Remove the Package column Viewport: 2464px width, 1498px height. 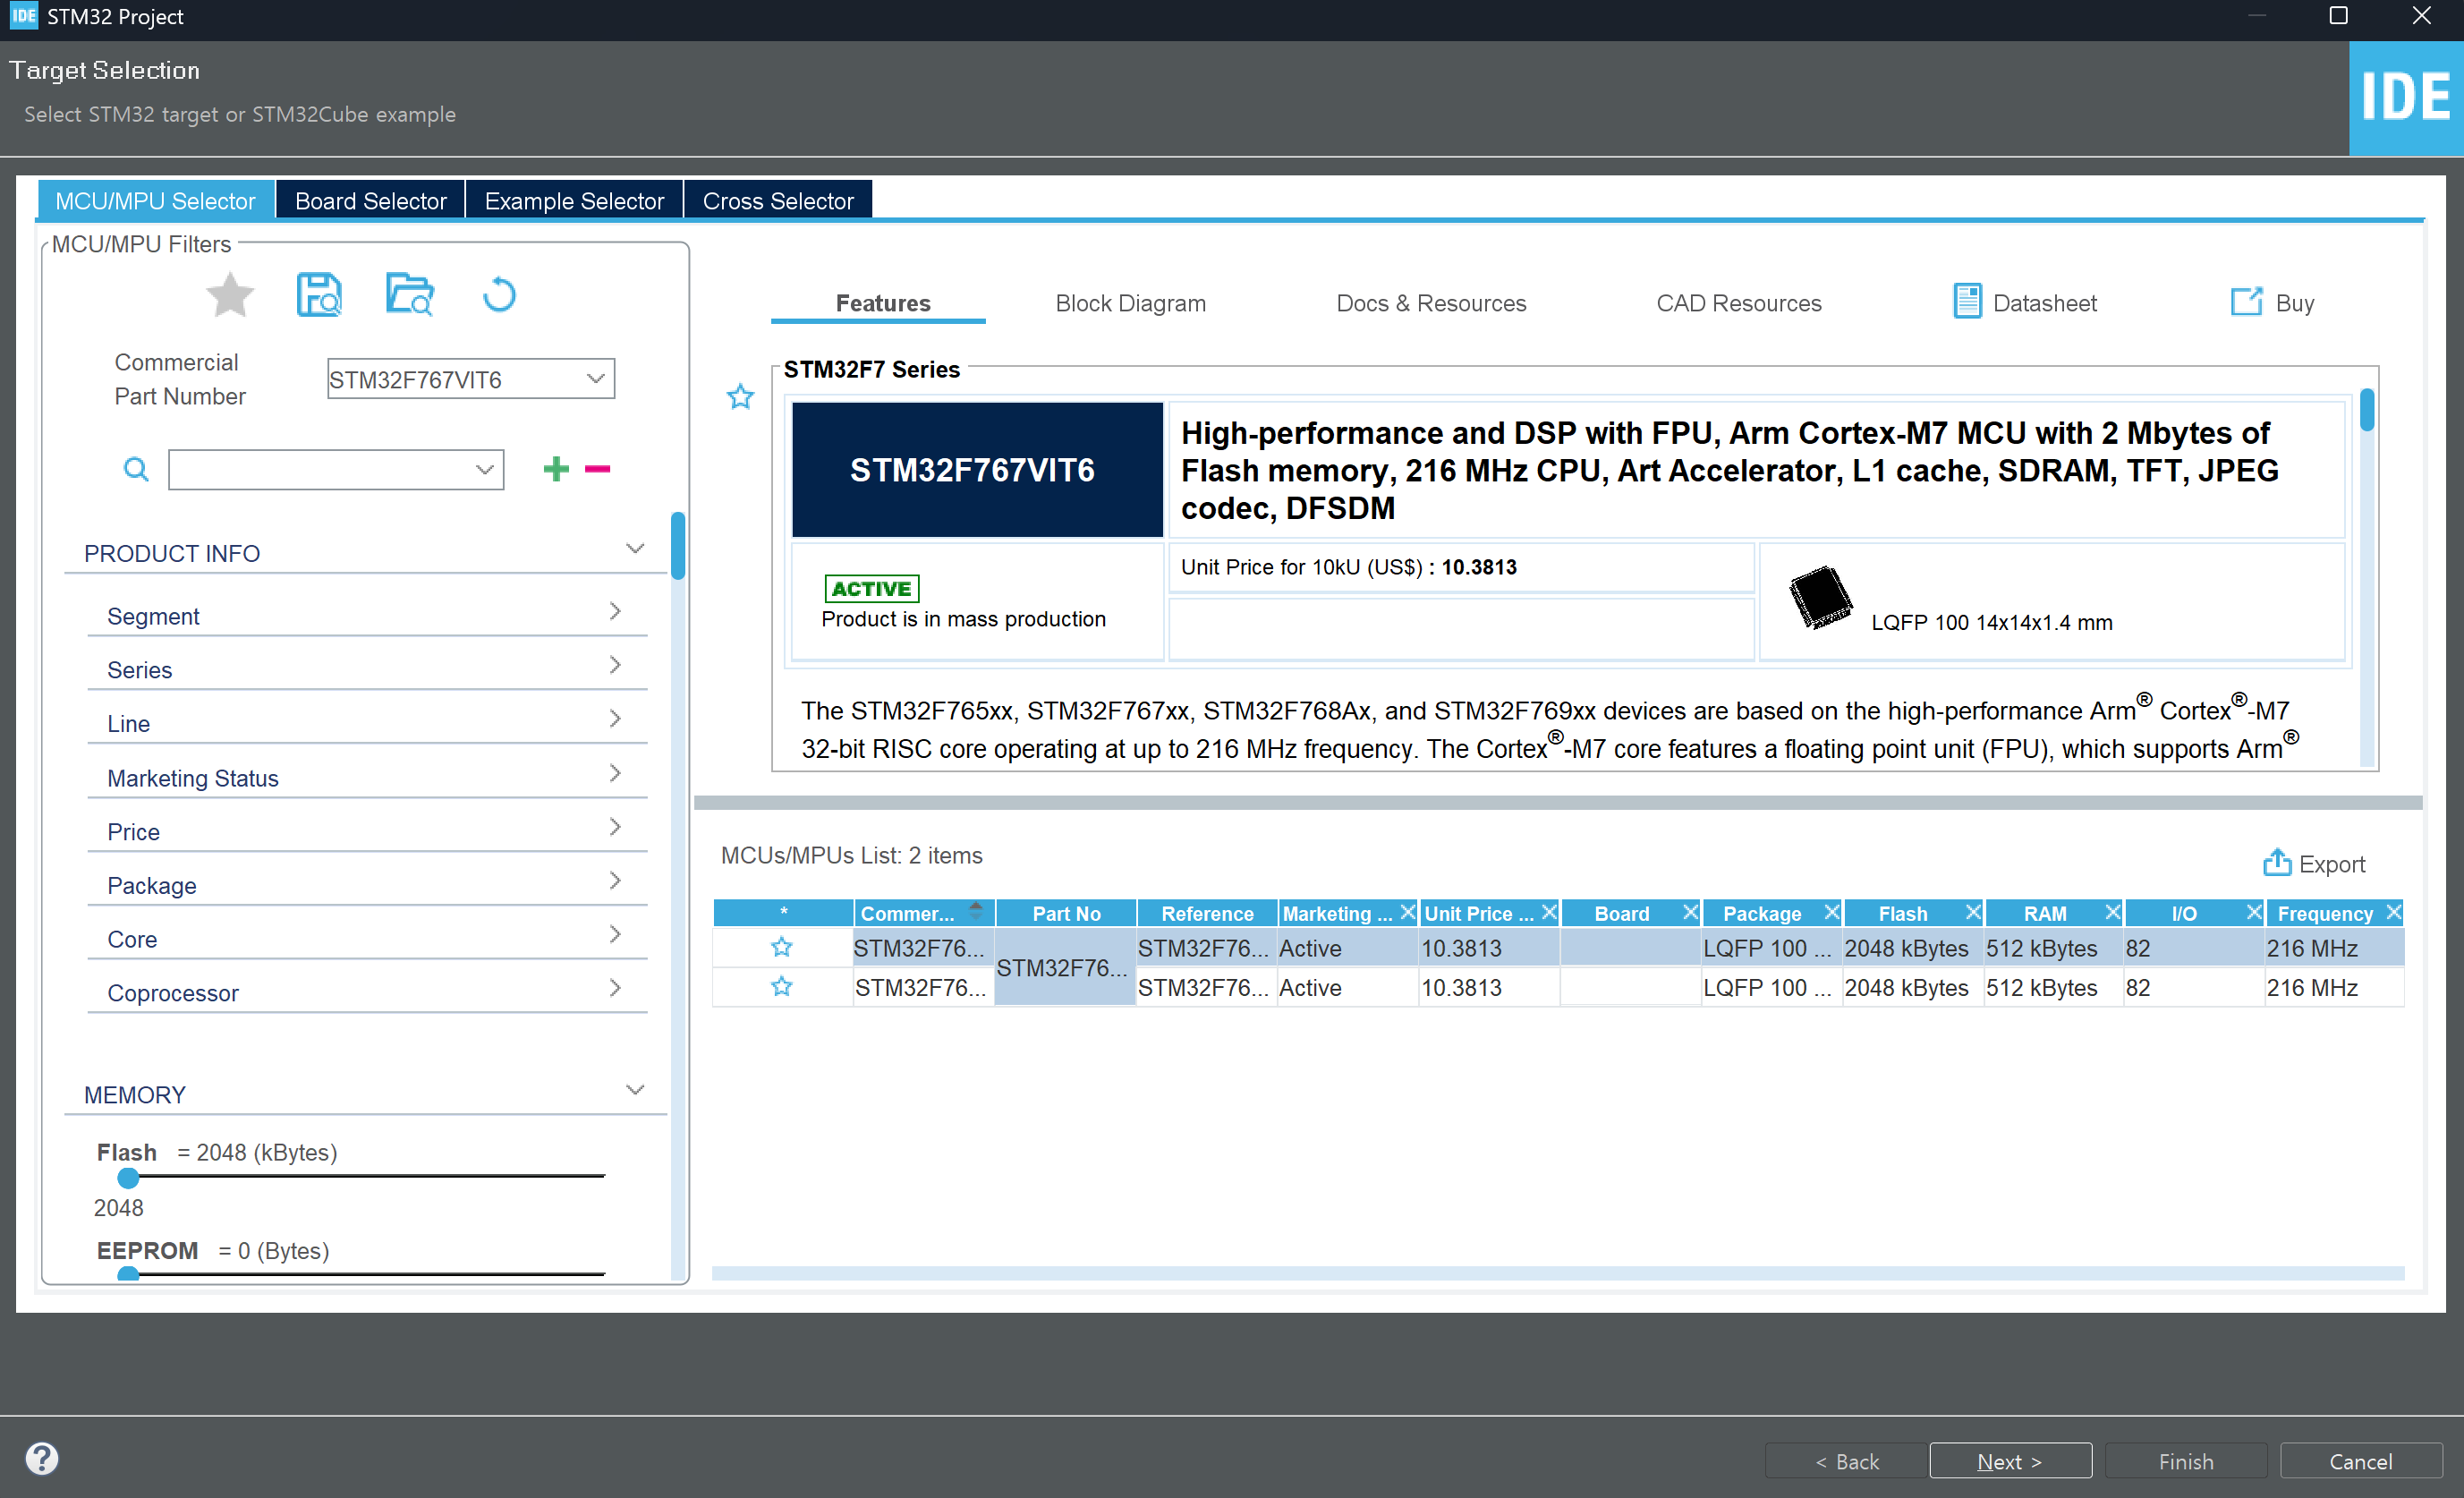tap(1831, 912)
